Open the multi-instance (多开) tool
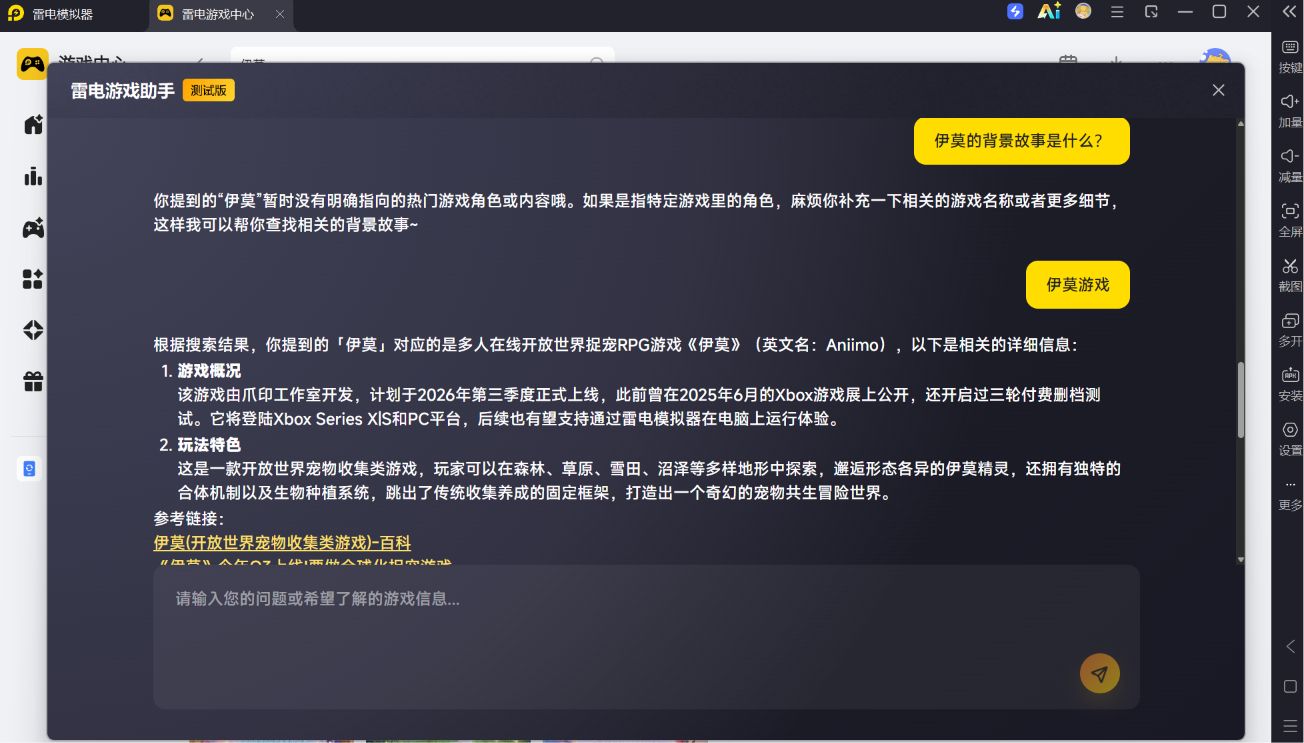 [1290, 321]
